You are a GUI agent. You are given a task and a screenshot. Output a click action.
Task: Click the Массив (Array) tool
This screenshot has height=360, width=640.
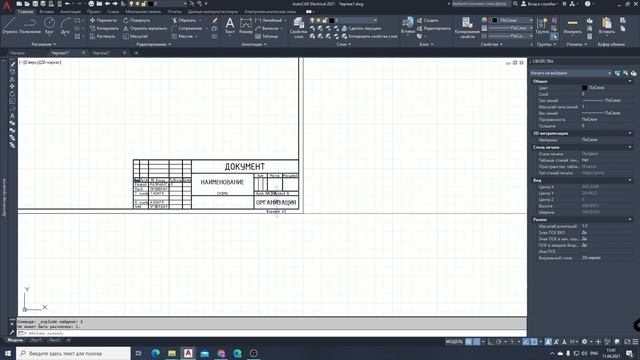[x=182, y=36]
